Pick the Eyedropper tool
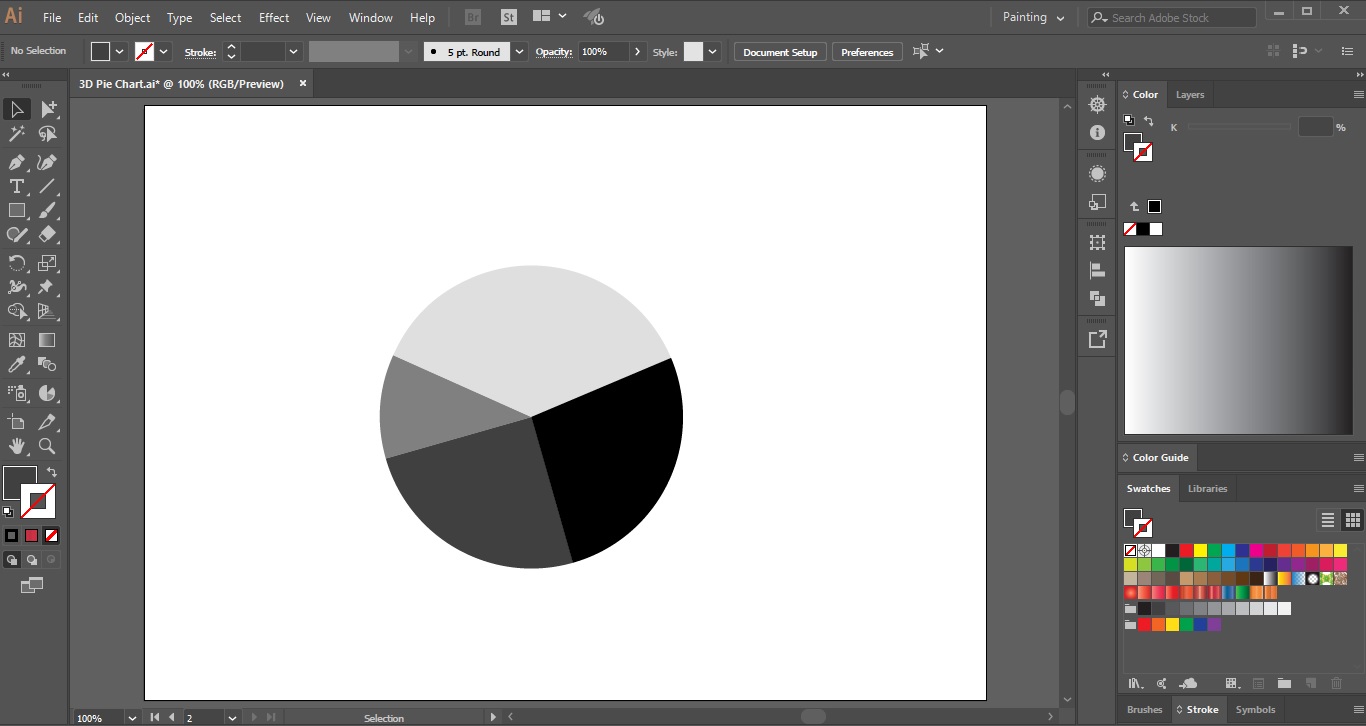Screen dimensions: 1366x726 (x=17, y=365)
